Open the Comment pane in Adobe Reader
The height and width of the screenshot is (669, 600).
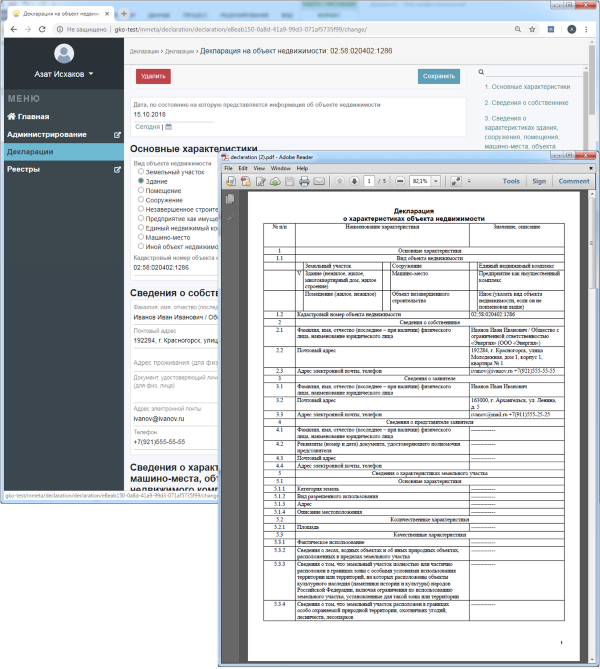point(574,181)
